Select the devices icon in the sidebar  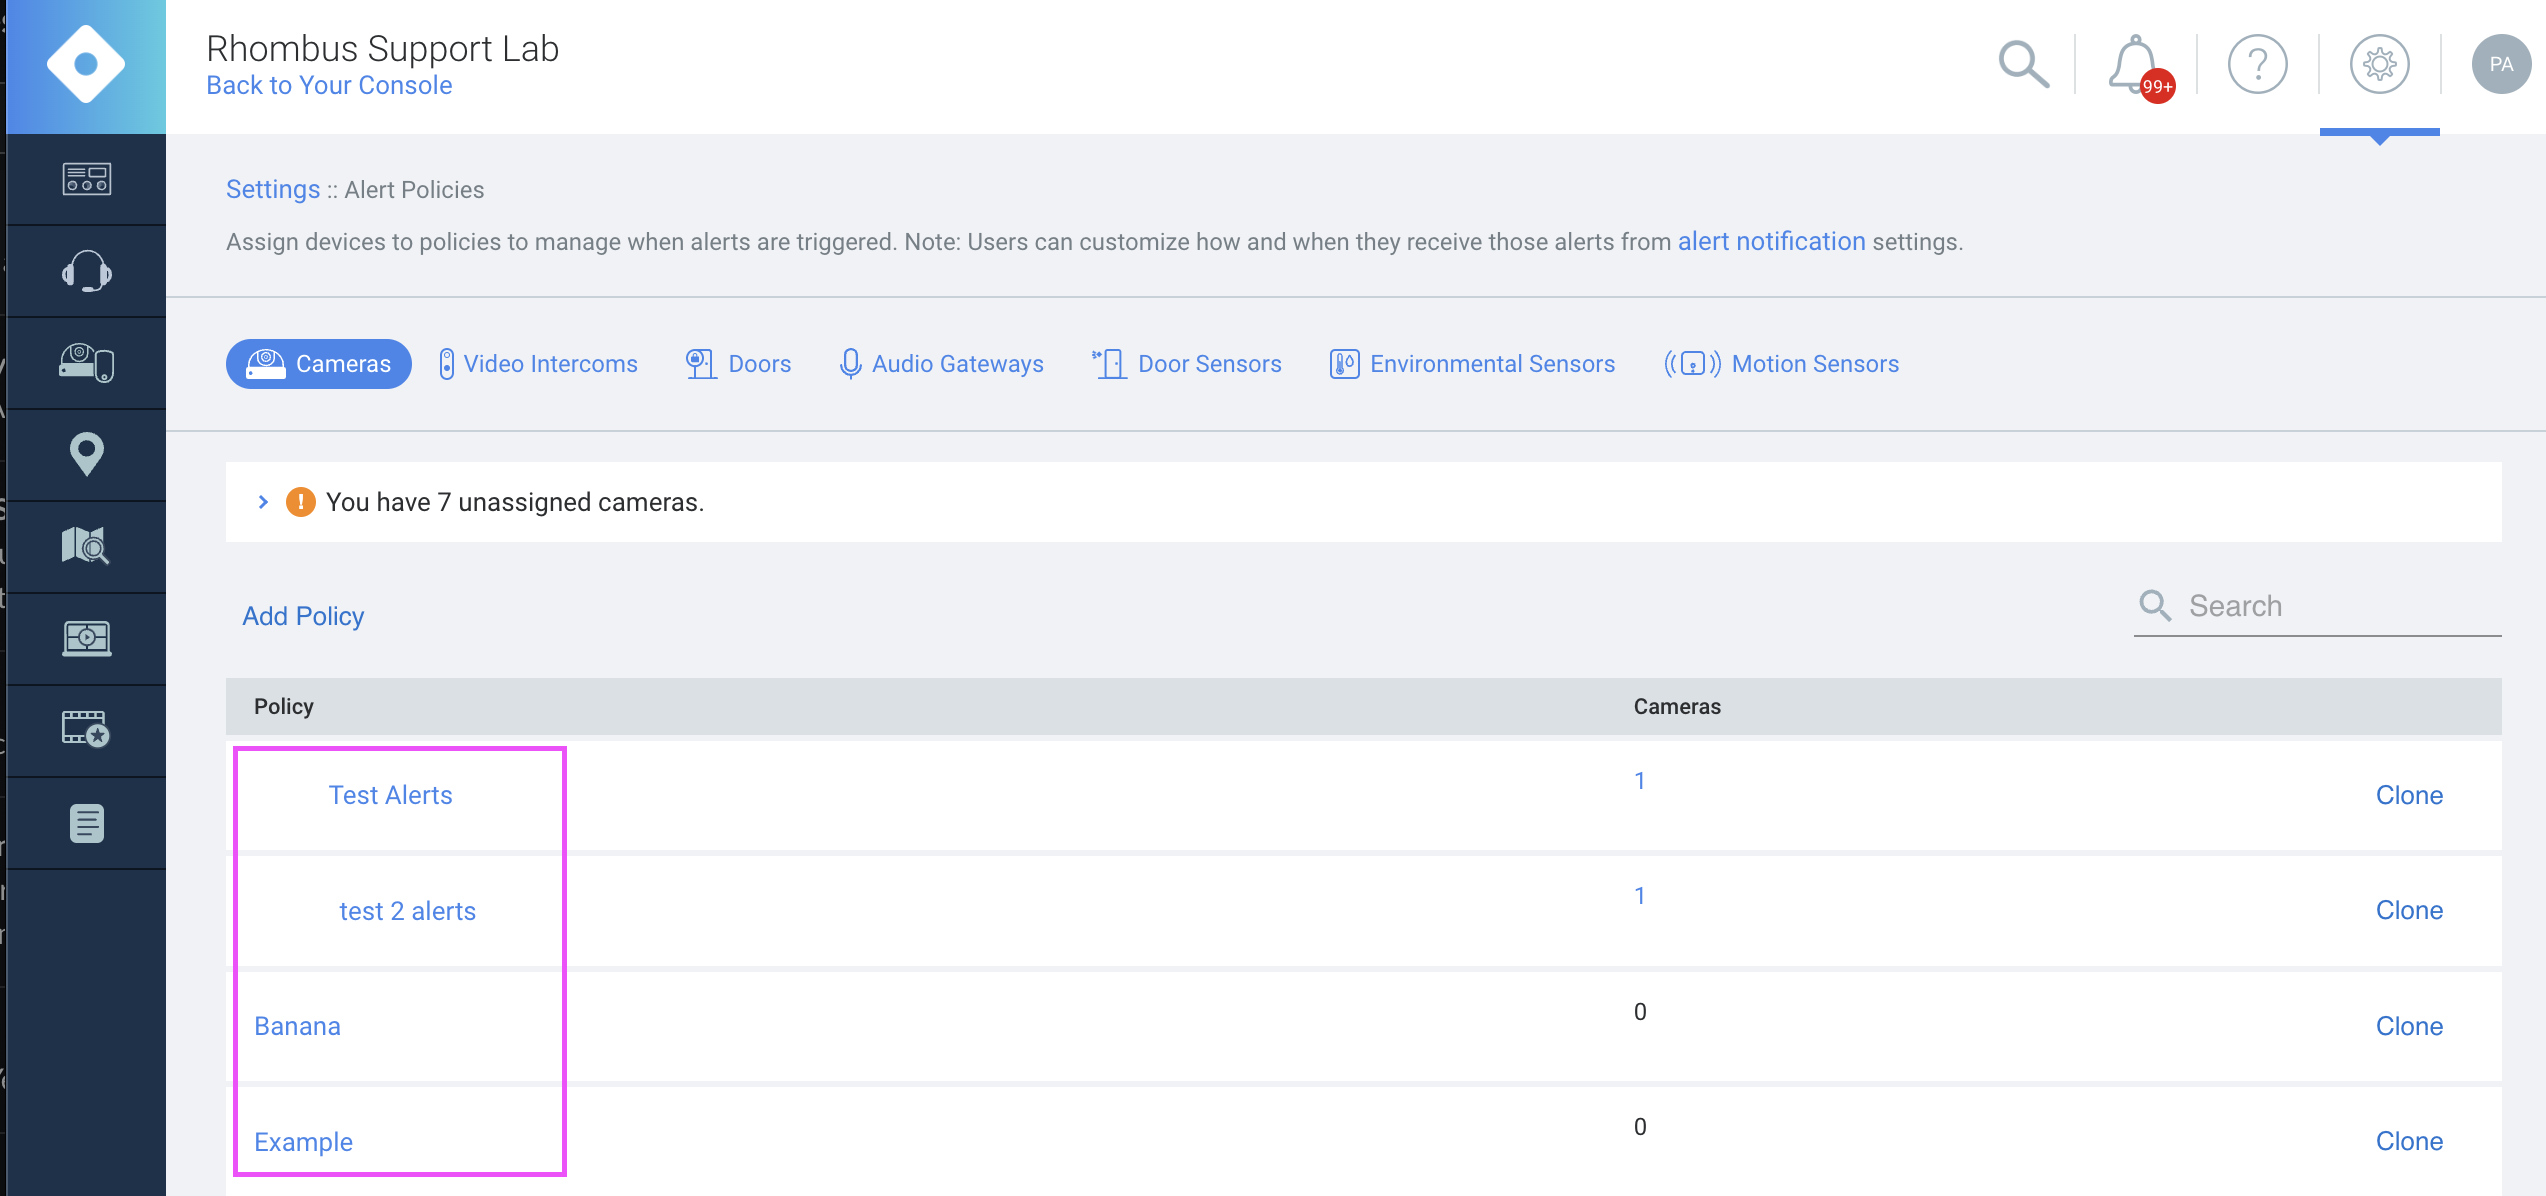85,362
